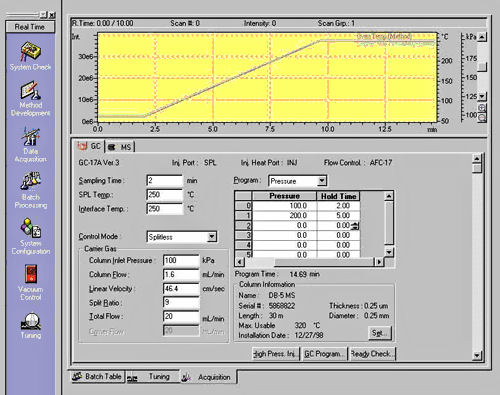The image size is (500, 395).
Task: Expand the Program type dropdown
Action: 321,181
